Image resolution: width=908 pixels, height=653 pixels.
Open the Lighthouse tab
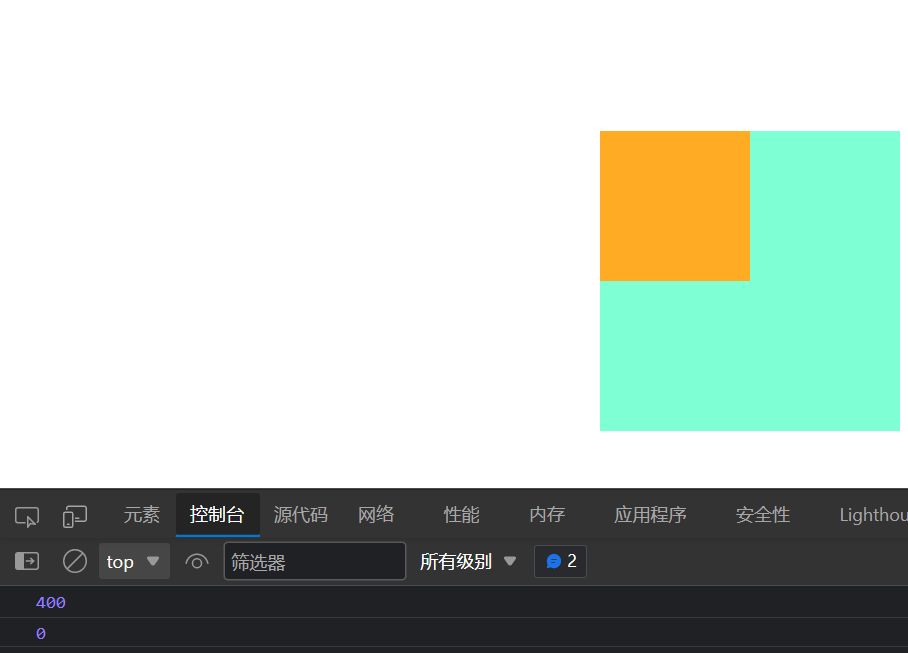coord(872,515)
